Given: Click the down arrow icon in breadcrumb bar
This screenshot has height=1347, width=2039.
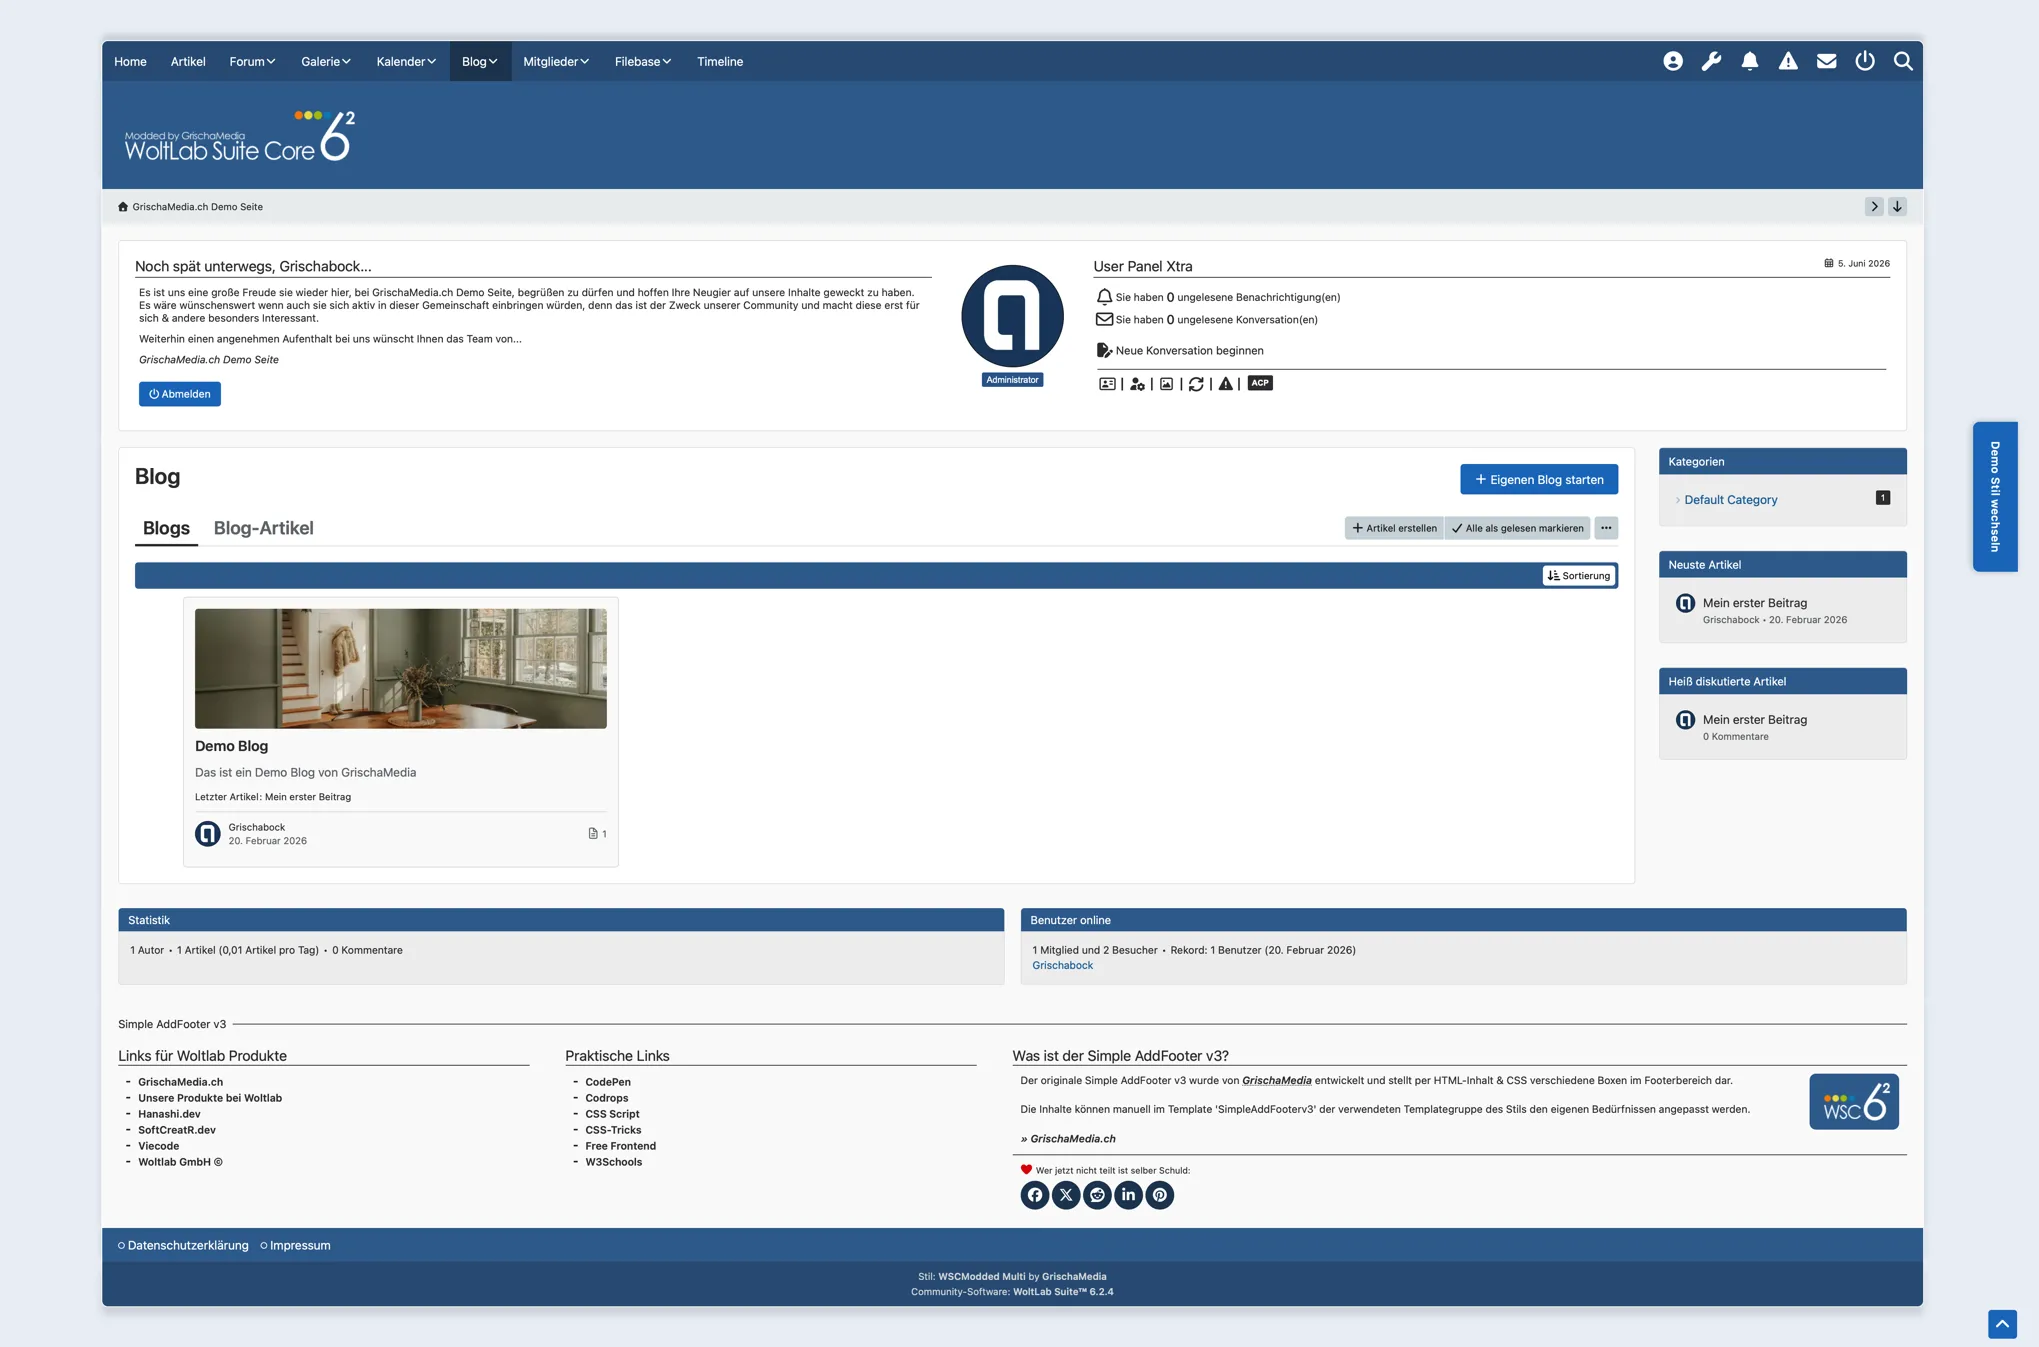Looking at the screenshot, I should tap(1897, 207).
